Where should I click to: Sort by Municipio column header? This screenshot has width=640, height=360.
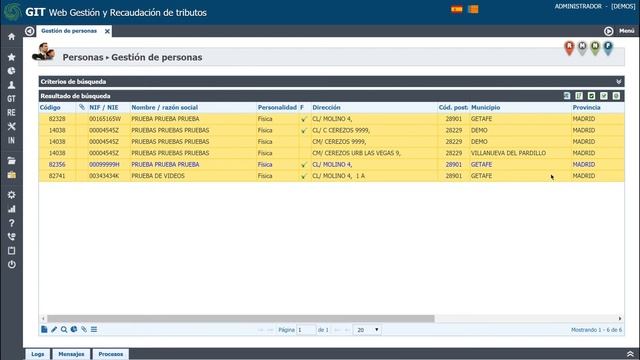(485, 107)
